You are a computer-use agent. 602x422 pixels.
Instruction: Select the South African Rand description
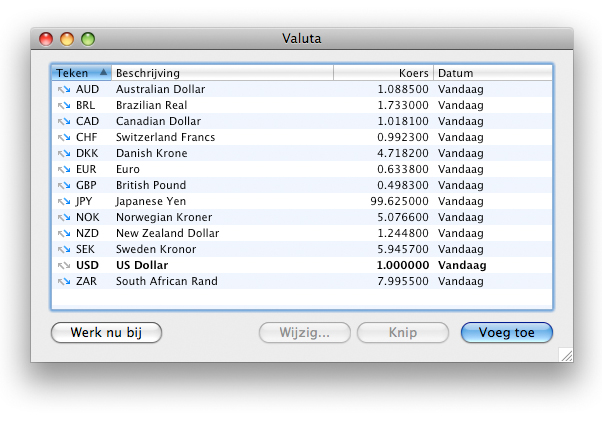(x=167, y=281)
